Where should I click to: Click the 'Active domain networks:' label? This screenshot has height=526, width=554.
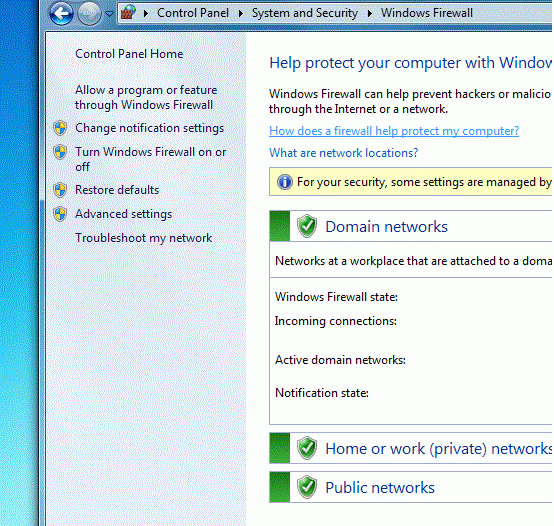click(x=340, y=360)
